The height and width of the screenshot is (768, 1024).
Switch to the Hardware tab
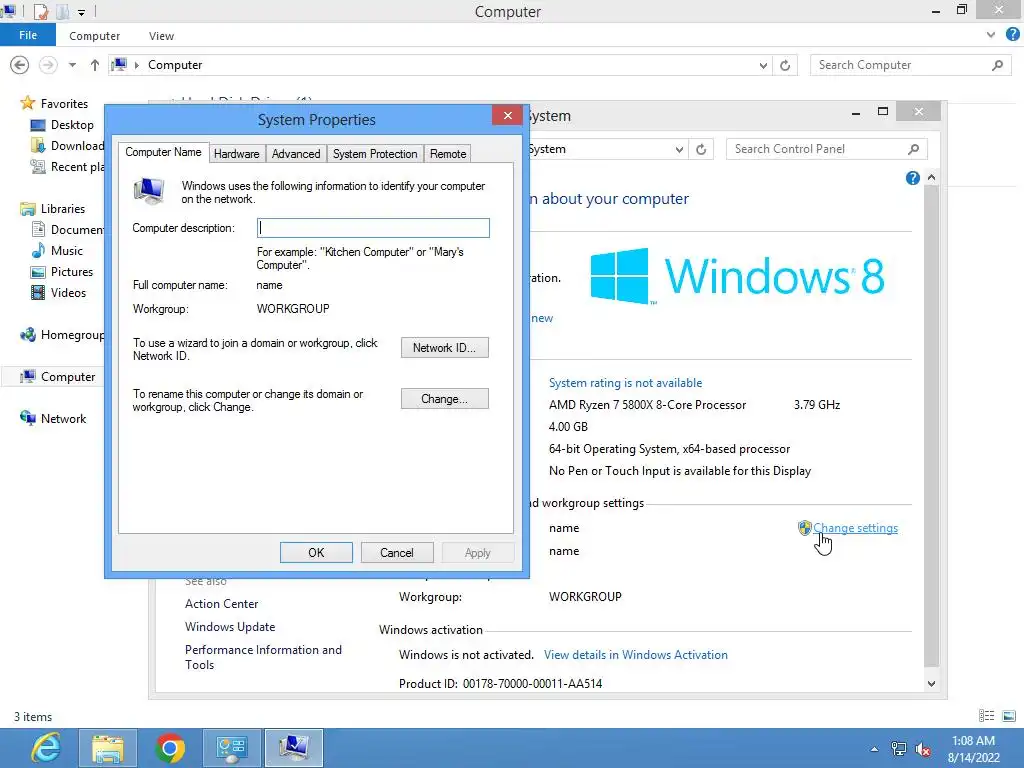(236, 153)
